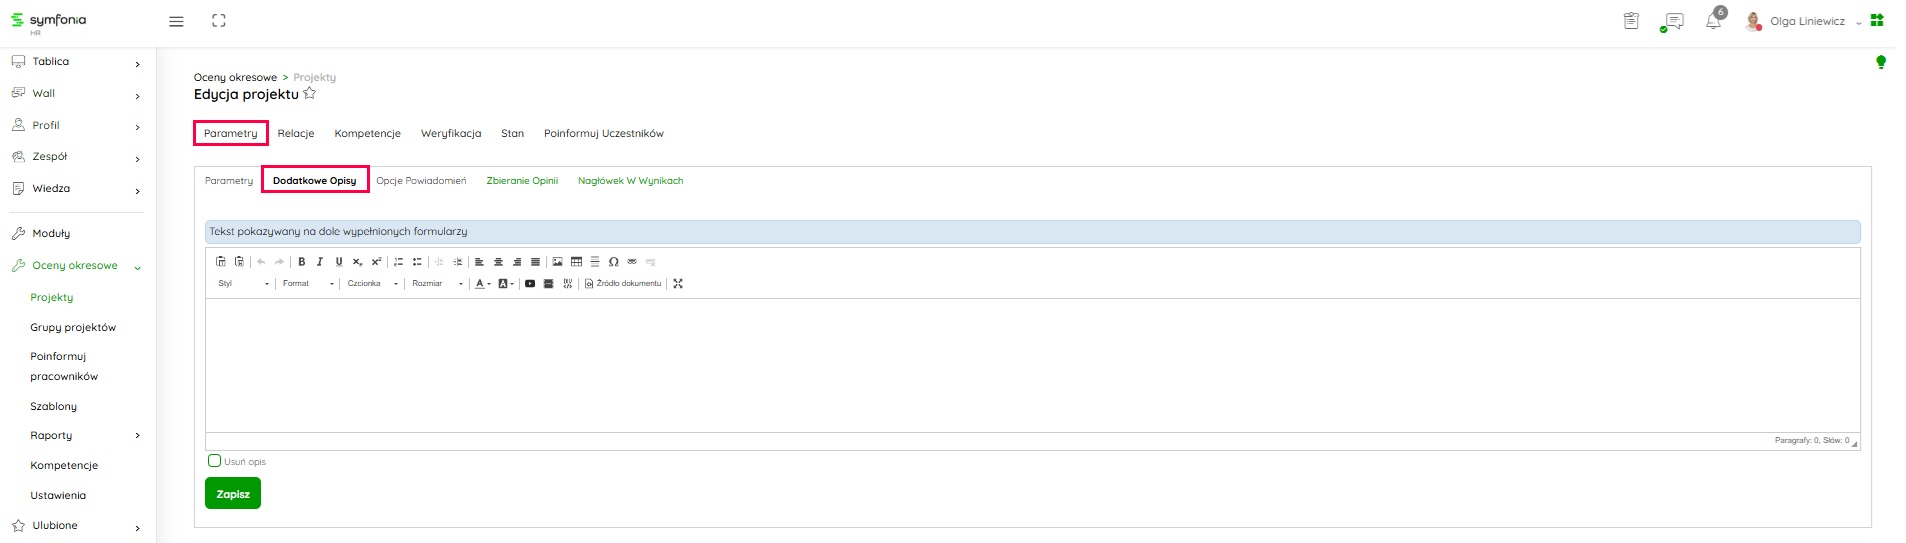Mark Edycja projektu as favorite star

coord(310,94)
